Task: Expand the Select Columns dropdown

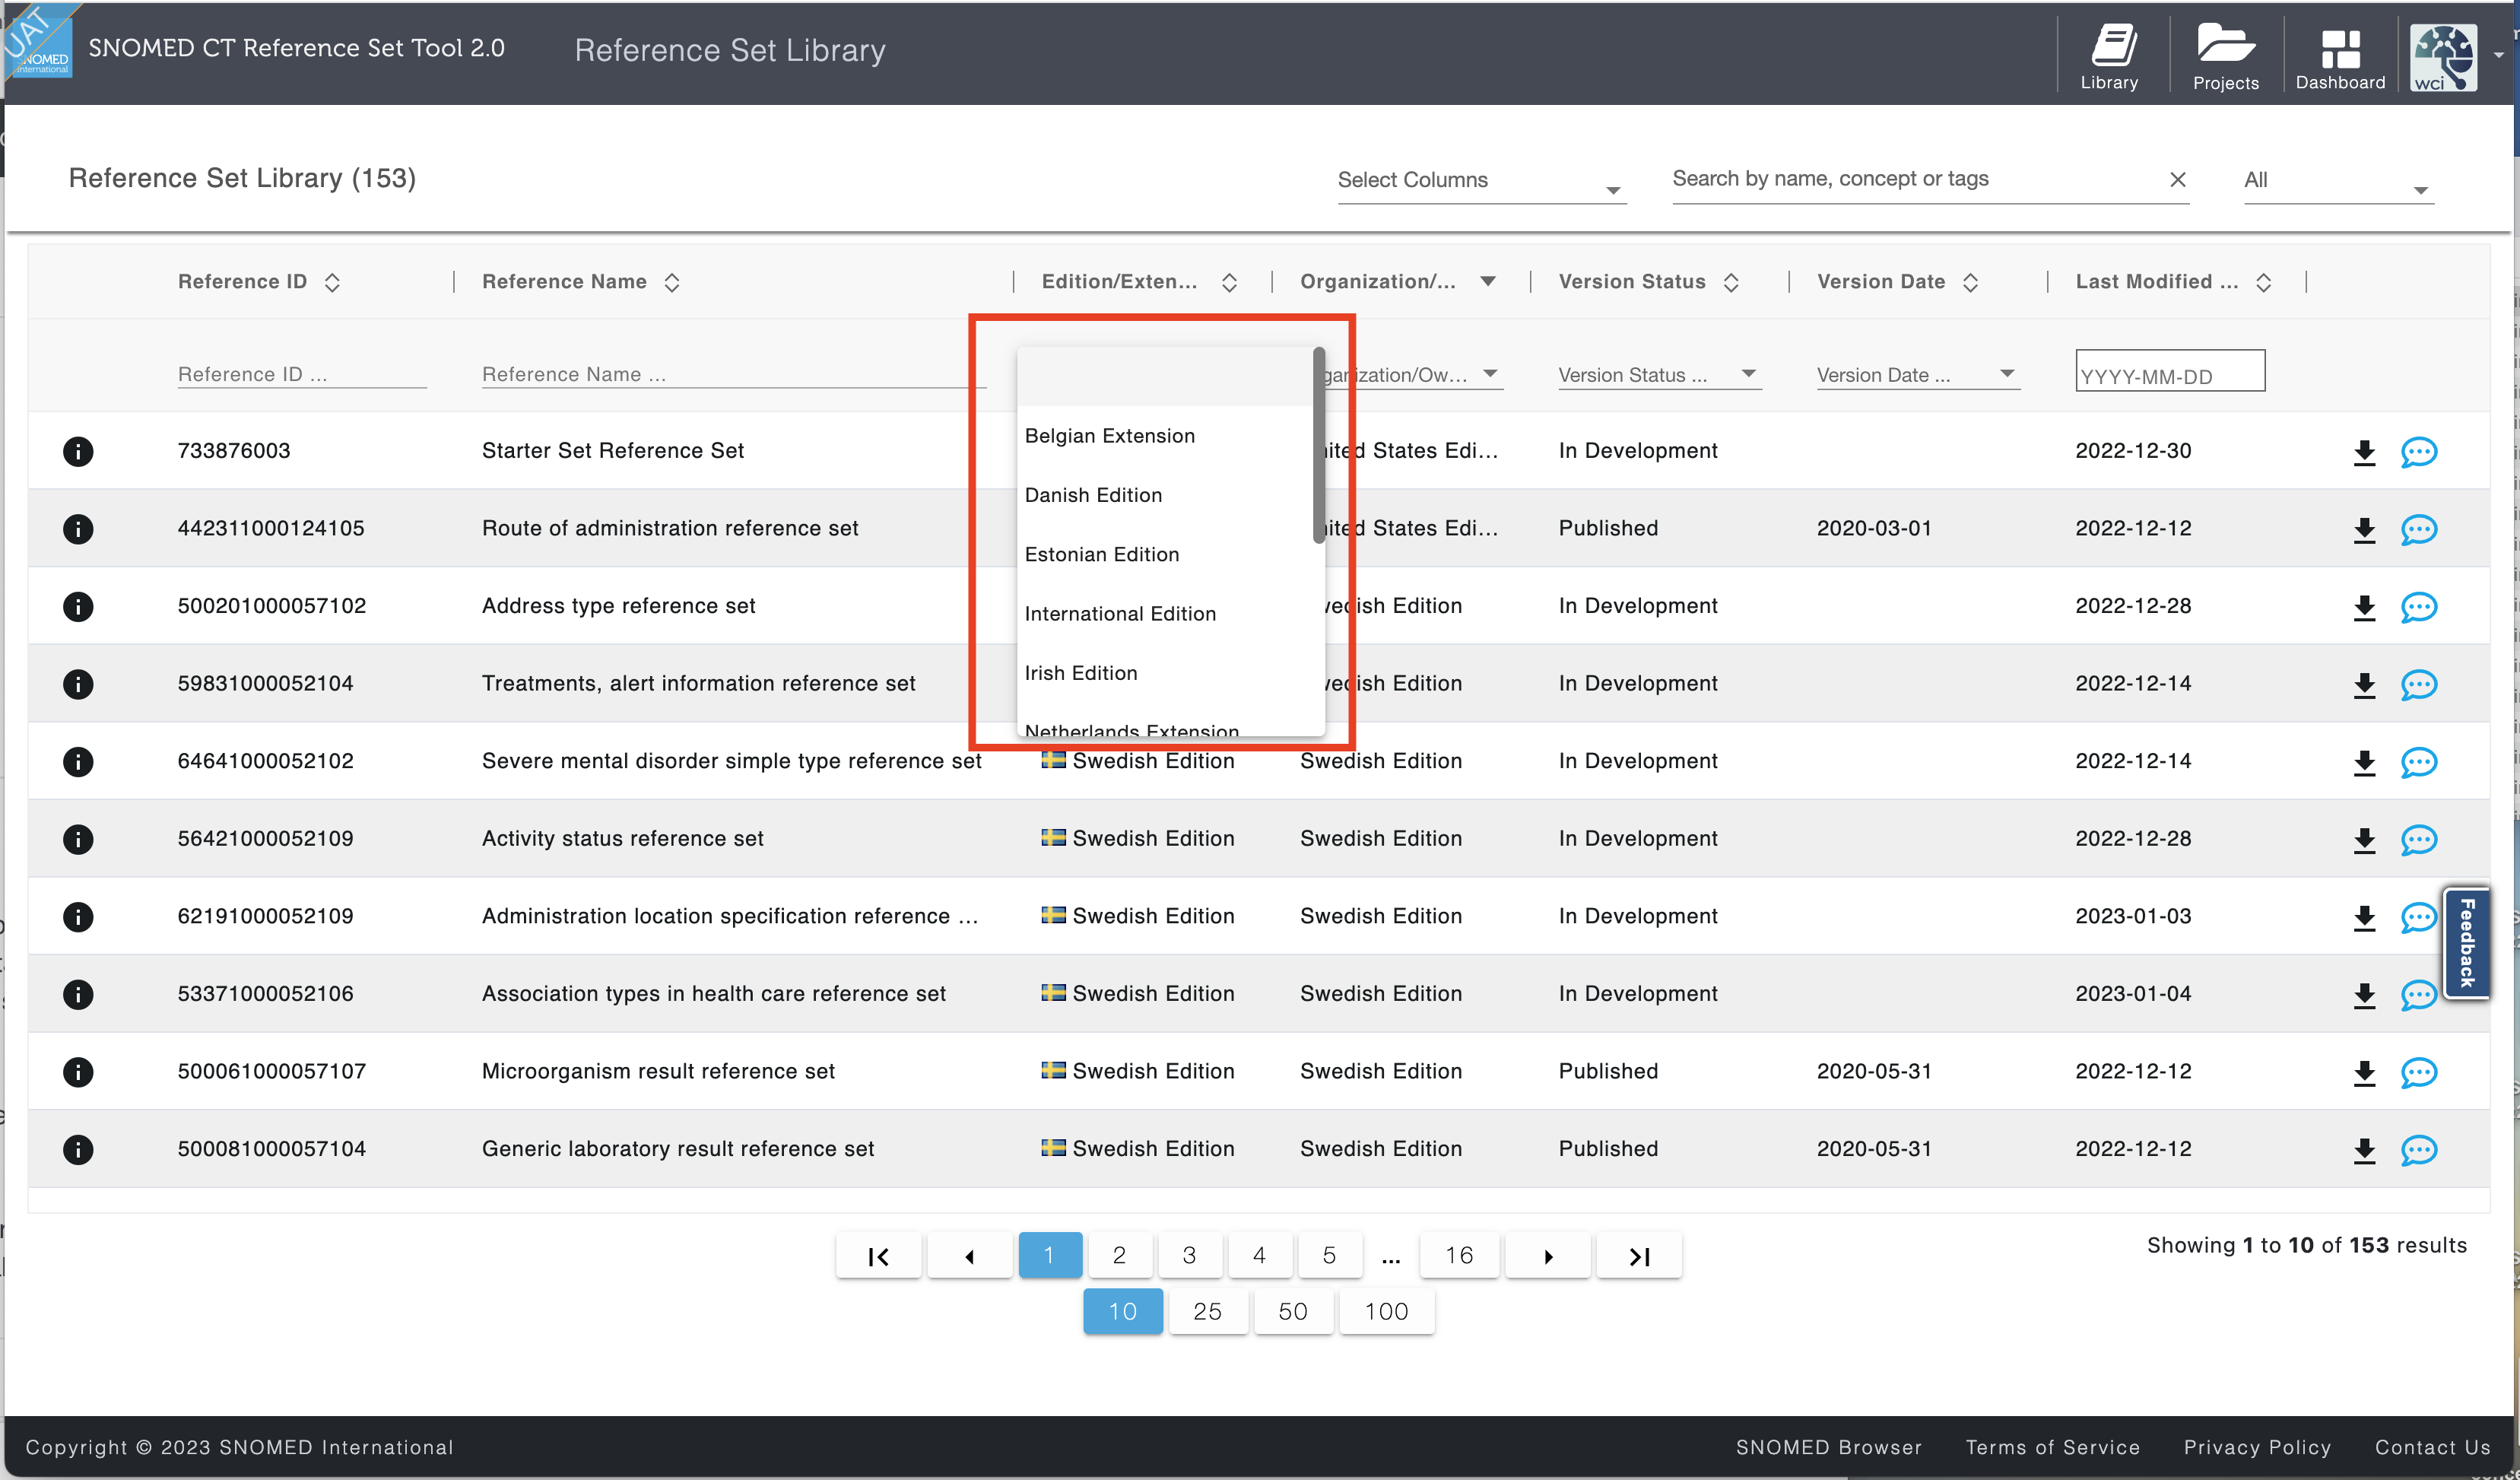Action: 1481,181
